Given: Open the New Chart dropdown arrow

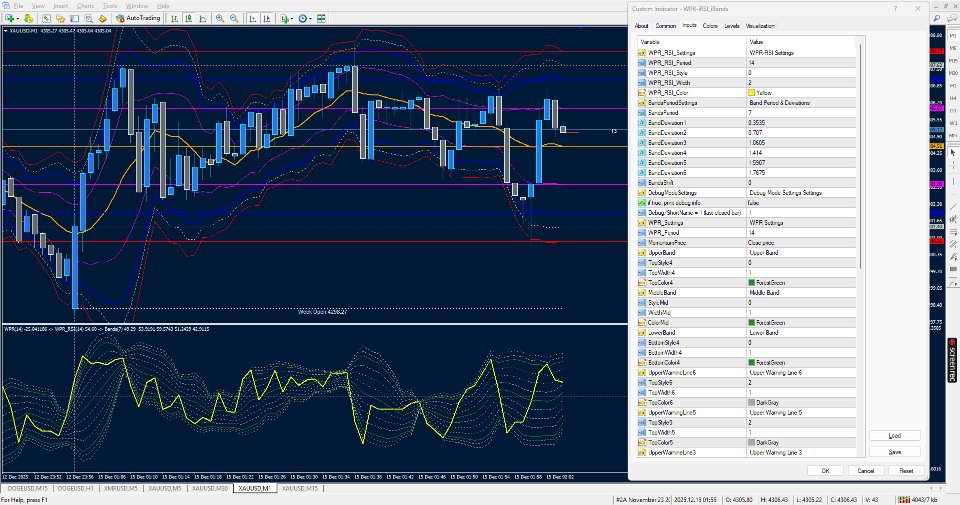Looking at the screenshot, I should [x=17, y=18].
